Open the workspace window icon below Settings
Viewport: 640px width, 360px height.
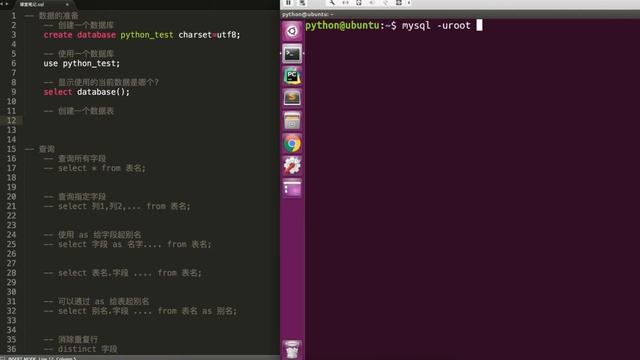292,188
